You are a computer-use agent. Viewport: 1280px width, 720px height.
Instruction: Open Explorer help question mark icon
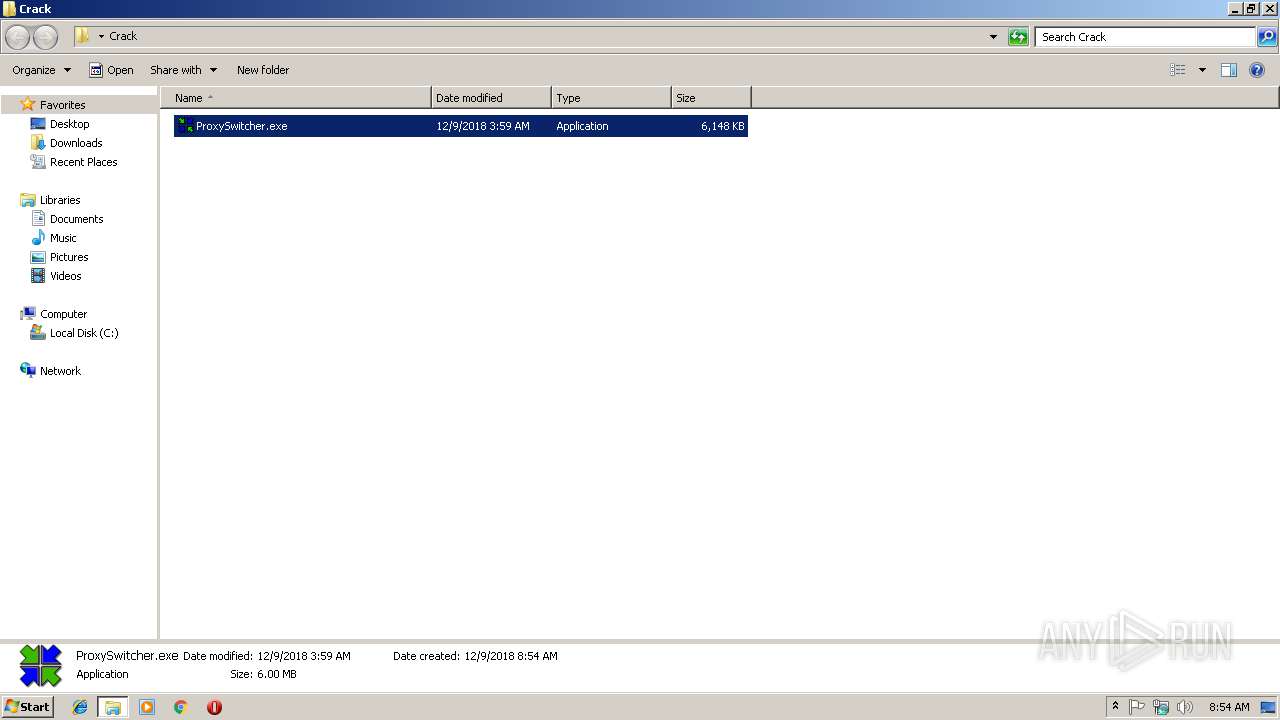[x=1257, y=70]
